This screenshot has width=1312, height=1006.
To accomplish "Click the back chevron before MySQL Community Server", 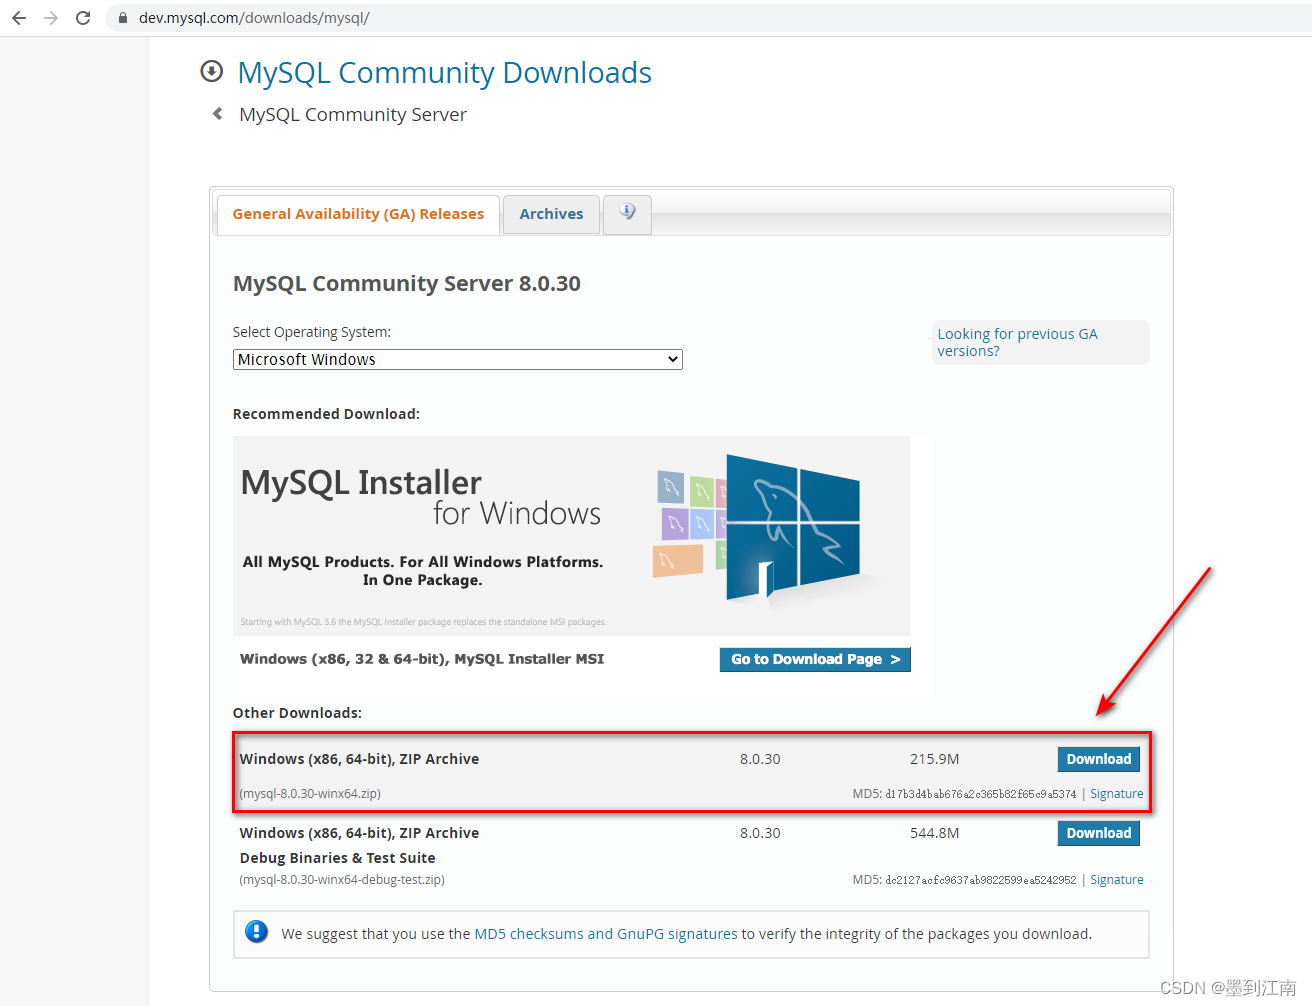I will coord(217,114).
